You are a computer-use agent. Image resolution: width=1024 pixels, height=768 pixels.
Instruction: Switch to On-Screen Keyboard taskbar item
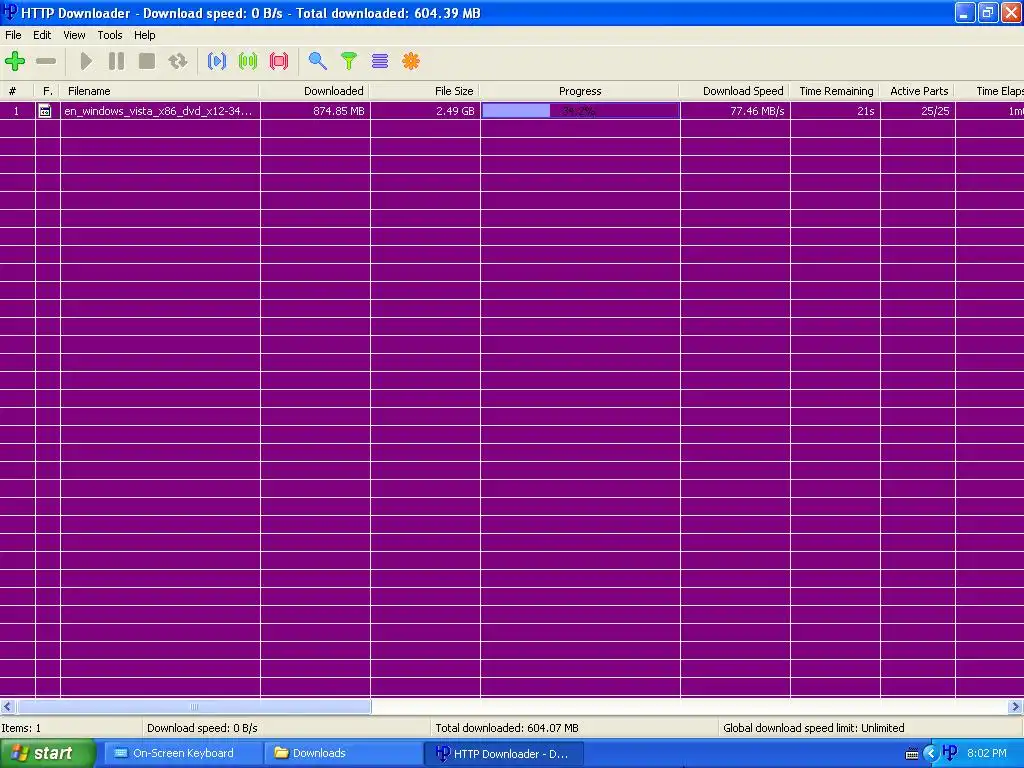[183, 754]
